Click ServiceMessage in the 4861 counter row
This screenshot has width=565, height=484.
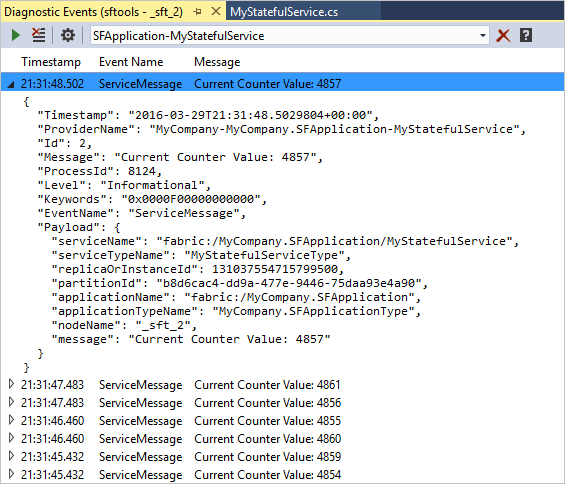tap(141, 385)
